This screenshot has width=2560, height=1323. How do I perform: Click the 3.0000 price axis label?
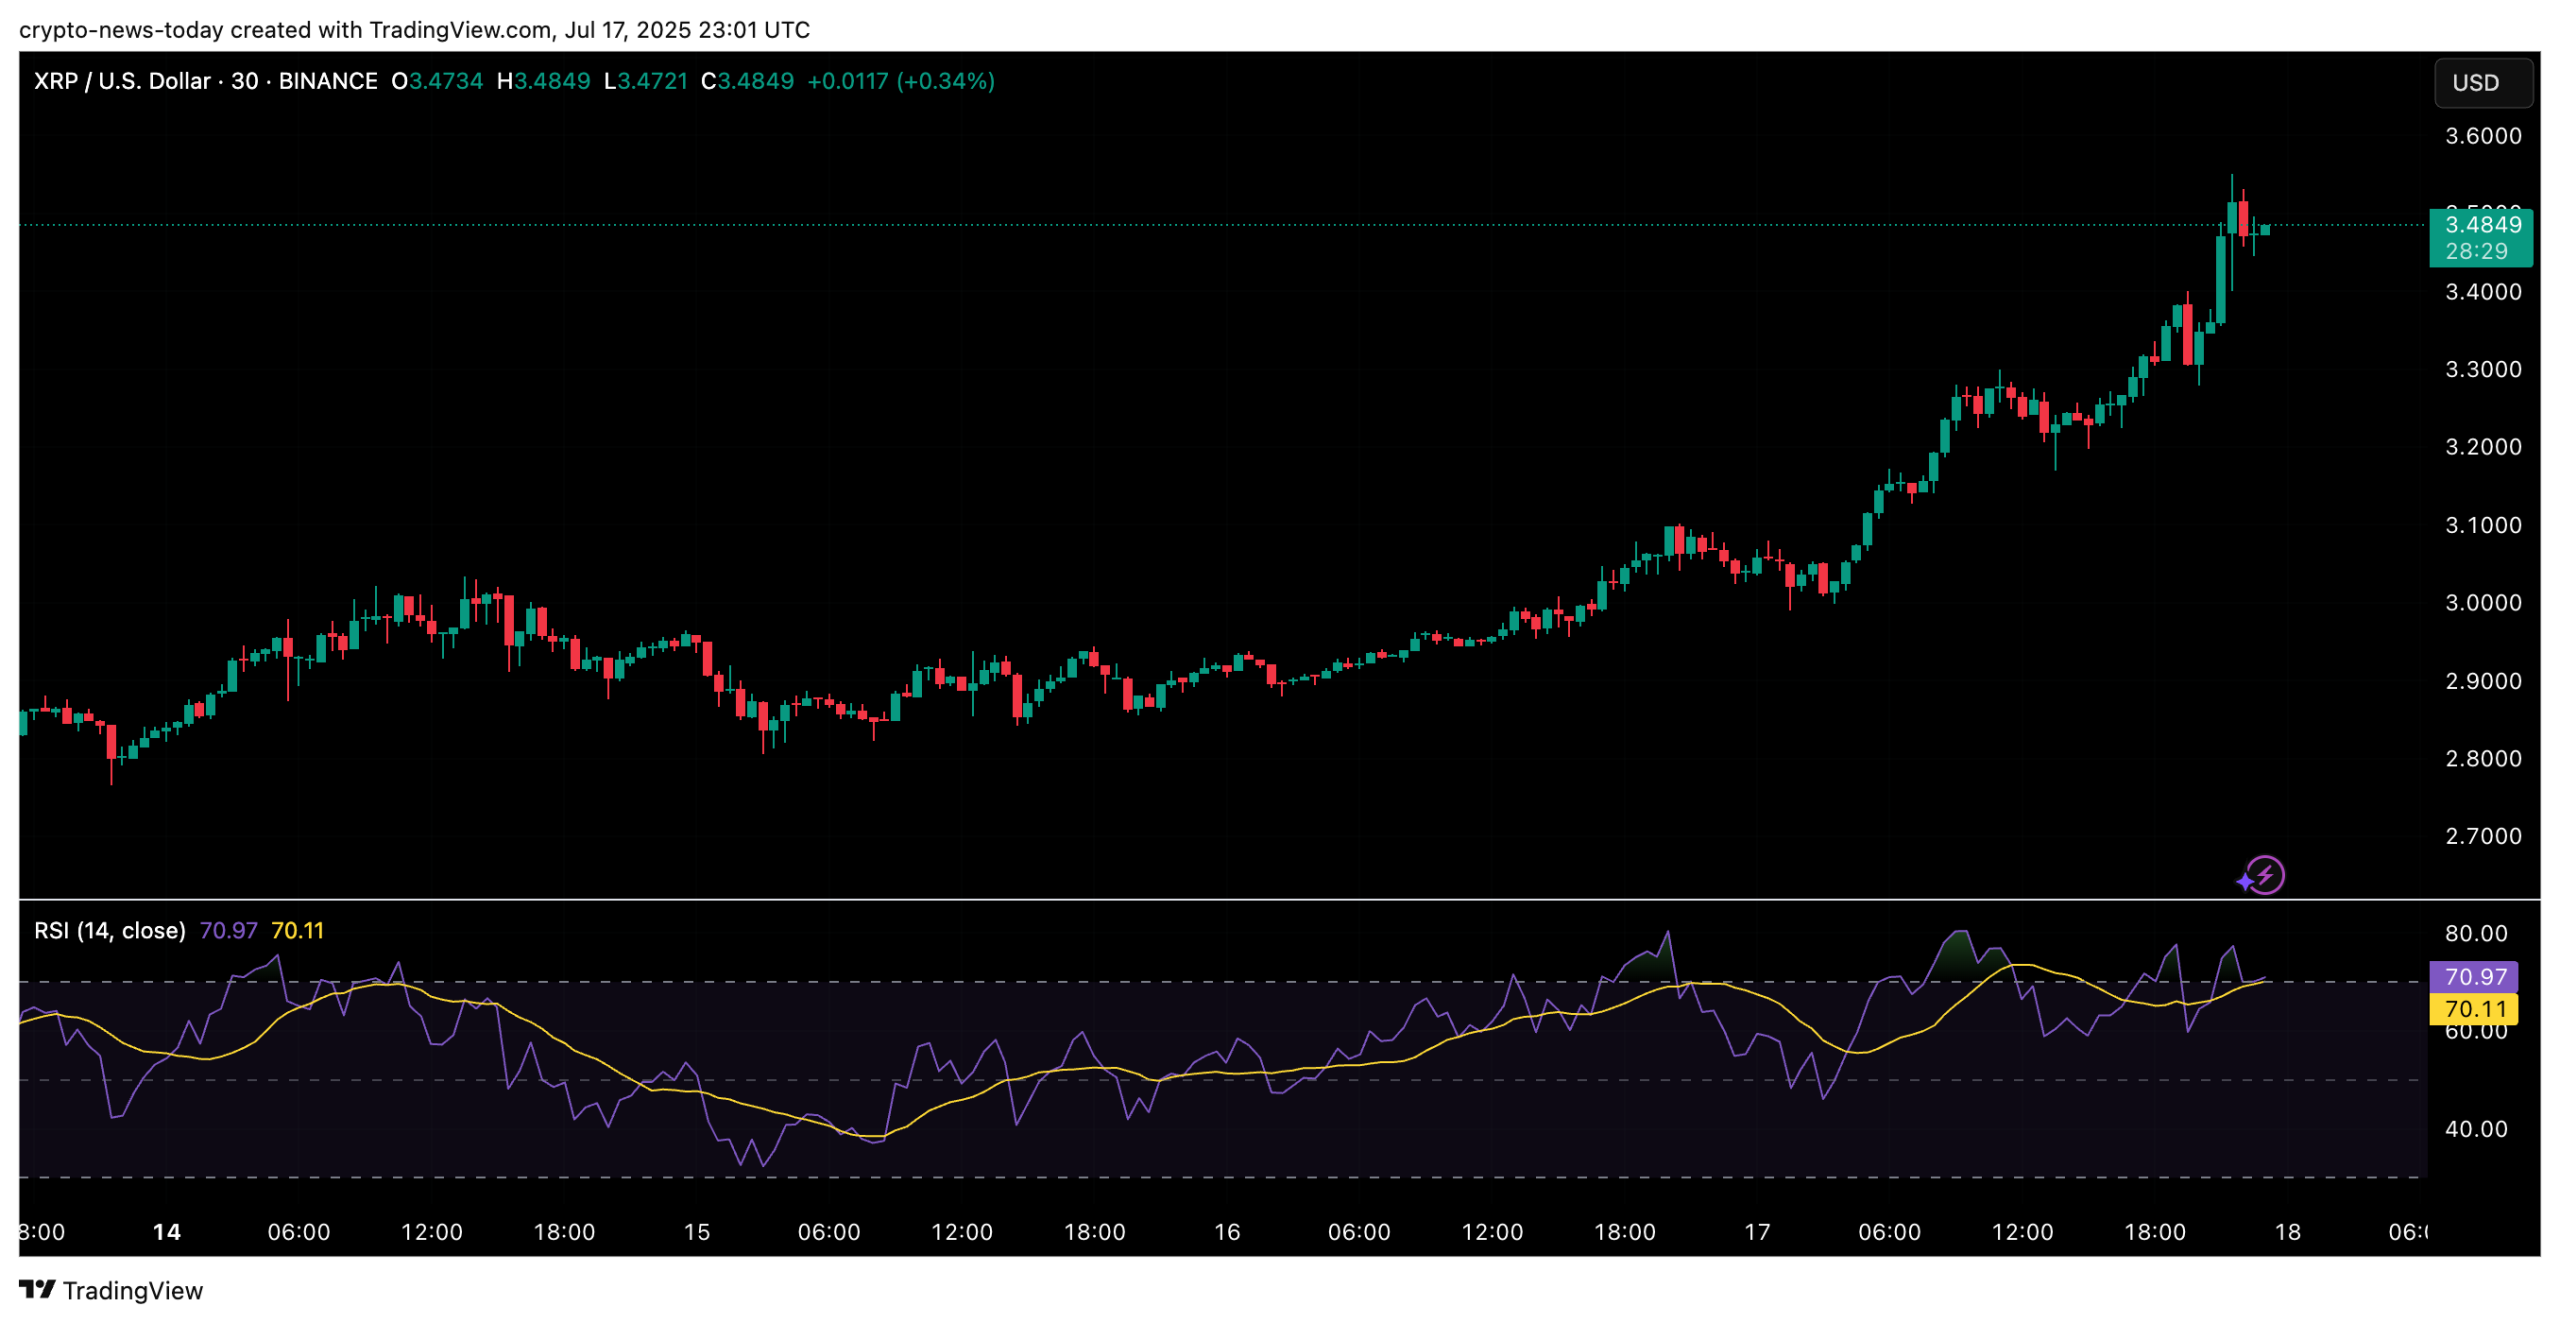click(x=2483, y=603)
